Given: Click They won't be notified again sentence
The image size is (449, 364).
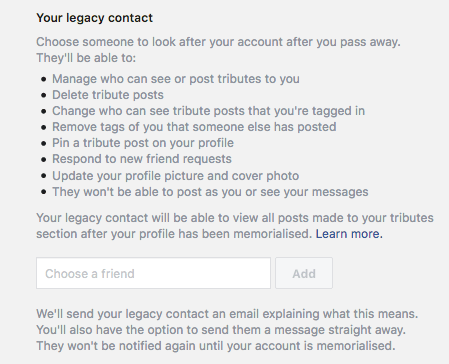Looking at the screenshot, I should pos(216,346).
